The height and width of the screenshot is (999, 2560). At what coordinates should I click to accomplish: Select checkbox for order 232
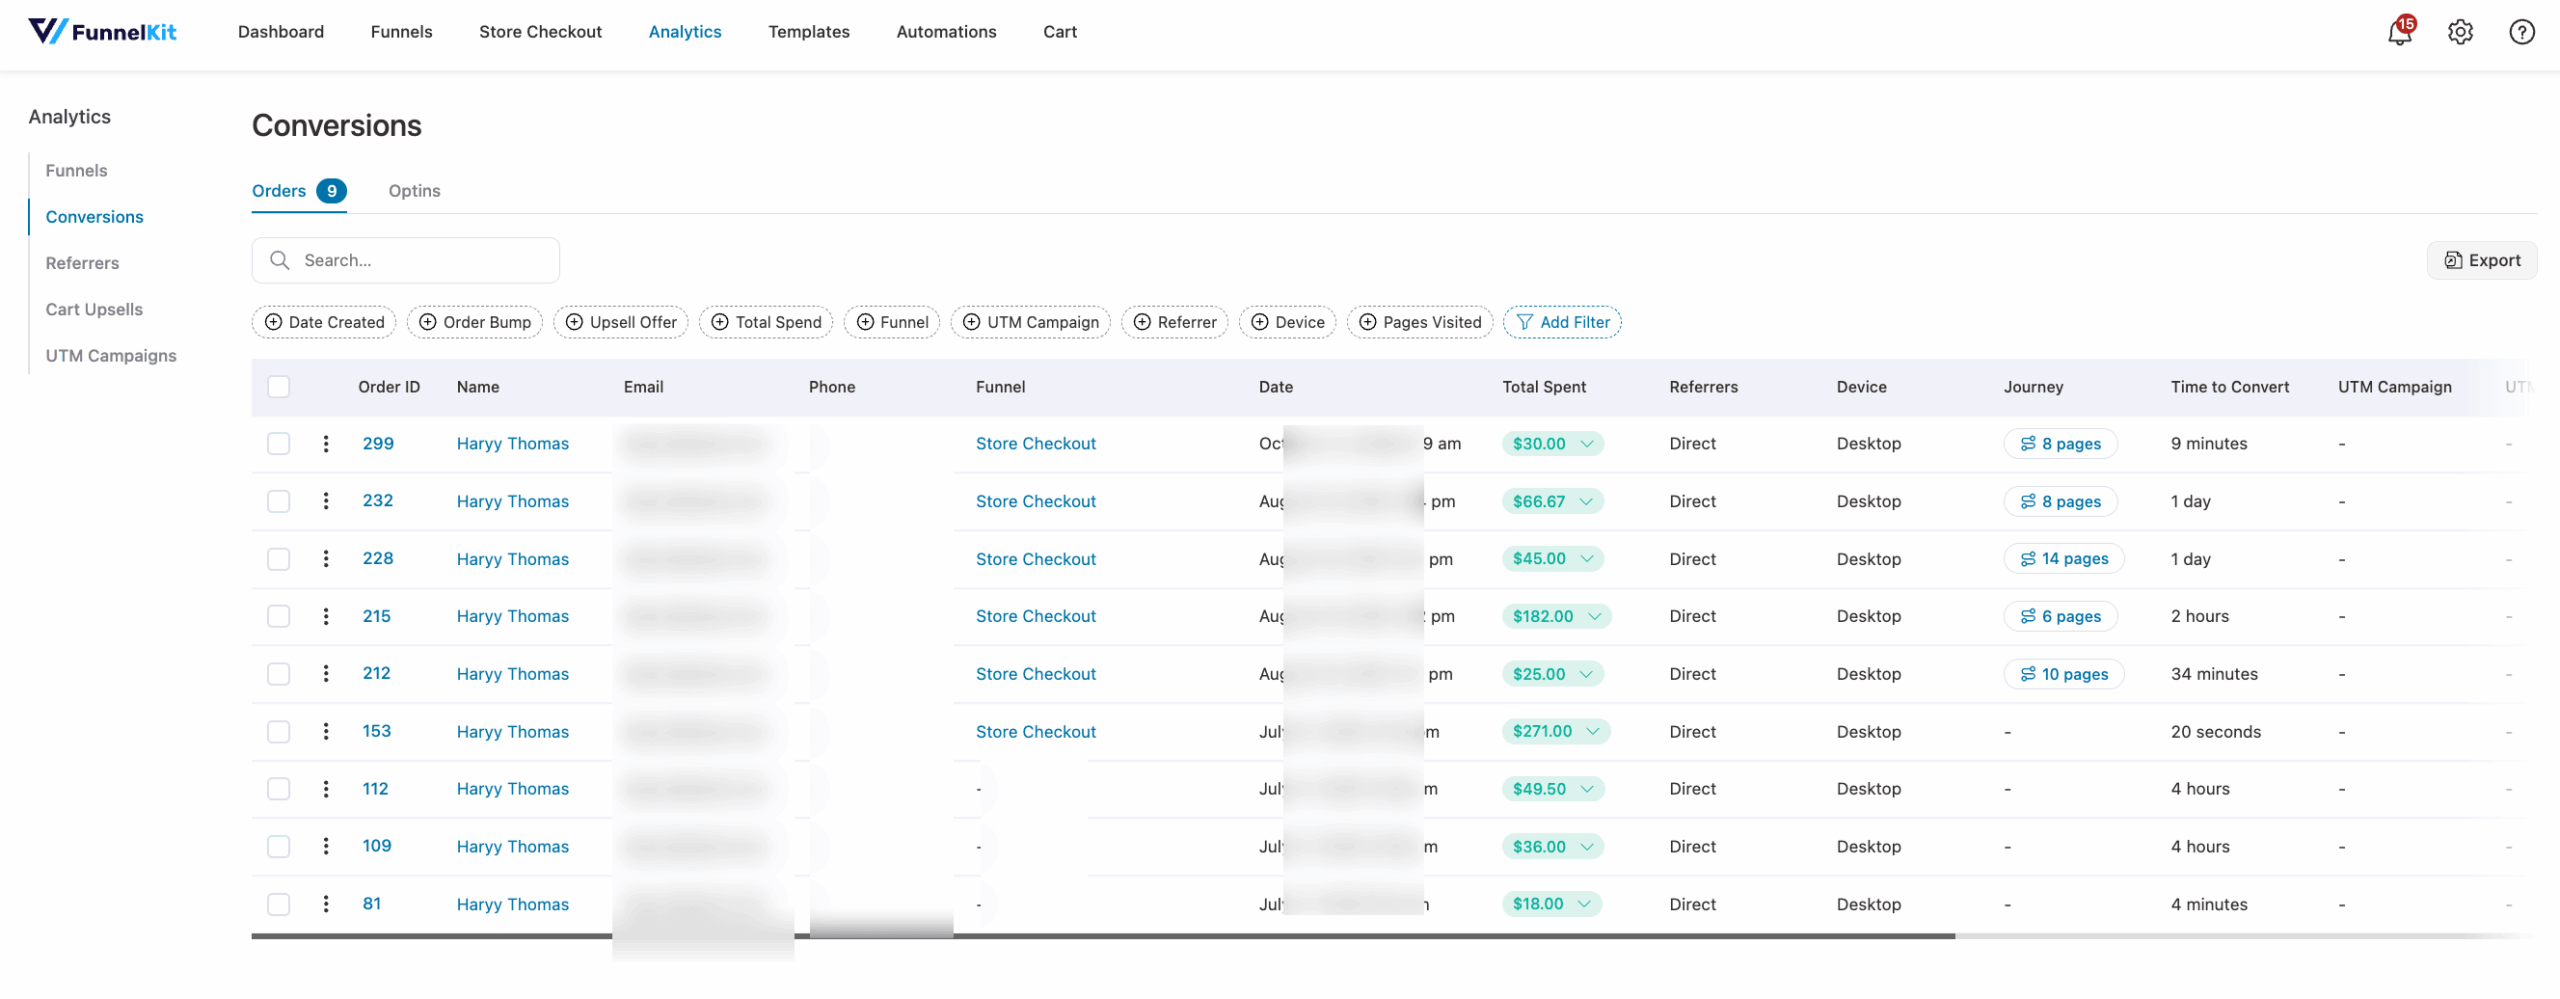(x=279, y=501)
